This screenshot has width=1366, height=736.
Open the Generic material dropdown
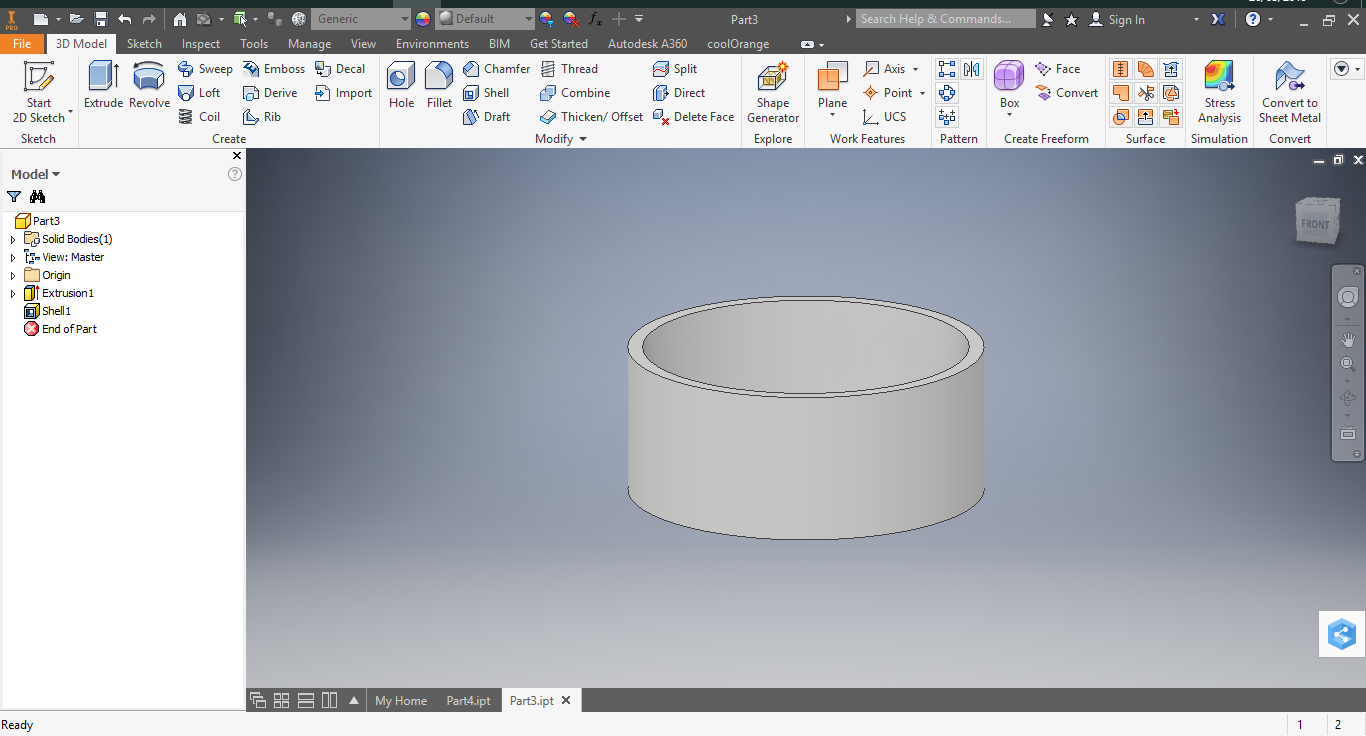tap(360, 19)
